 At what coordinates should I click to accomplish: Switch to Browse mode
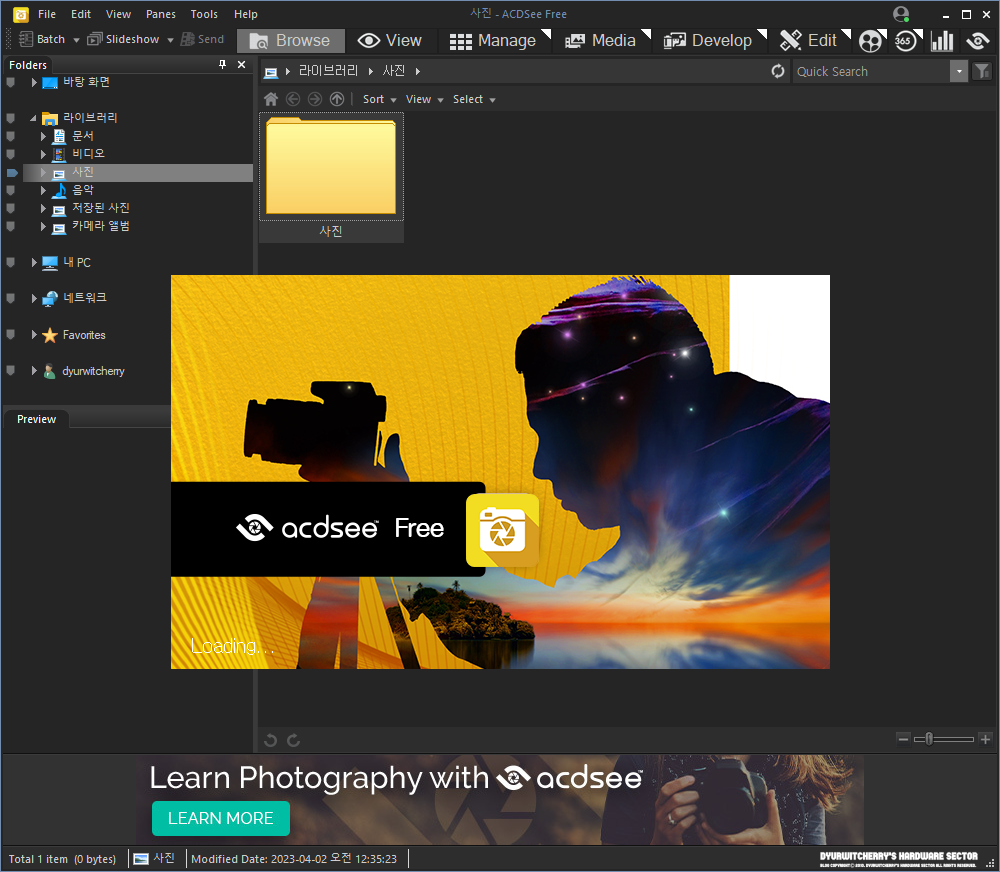290,41
